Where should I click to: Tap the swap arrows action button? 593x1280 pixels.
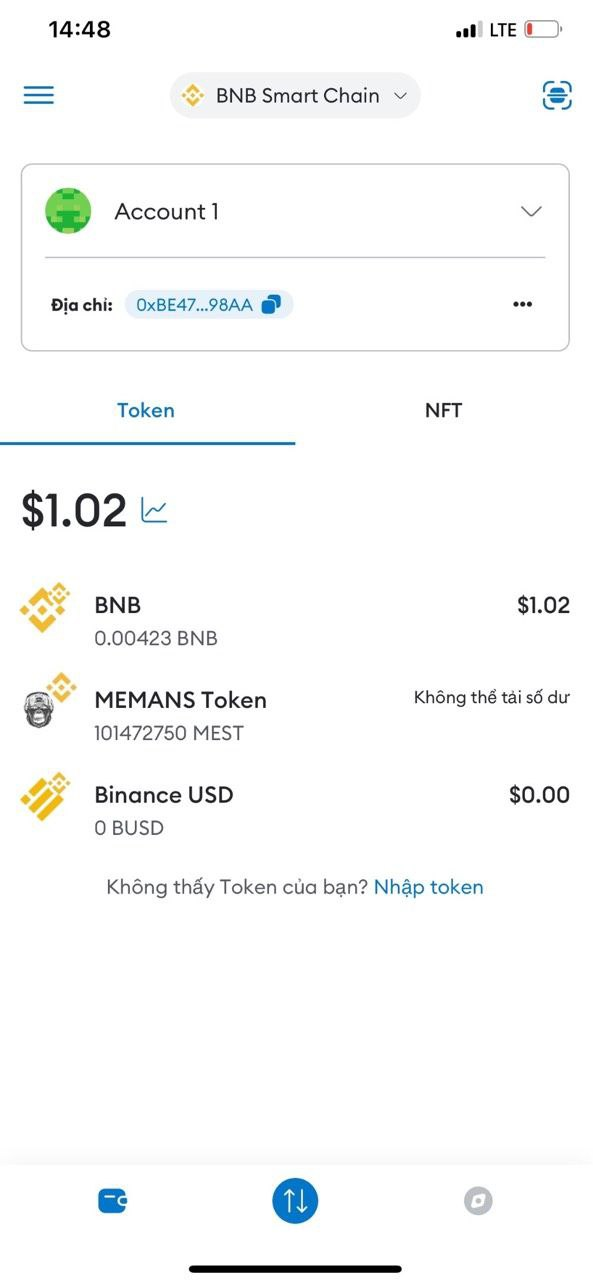295,1200
